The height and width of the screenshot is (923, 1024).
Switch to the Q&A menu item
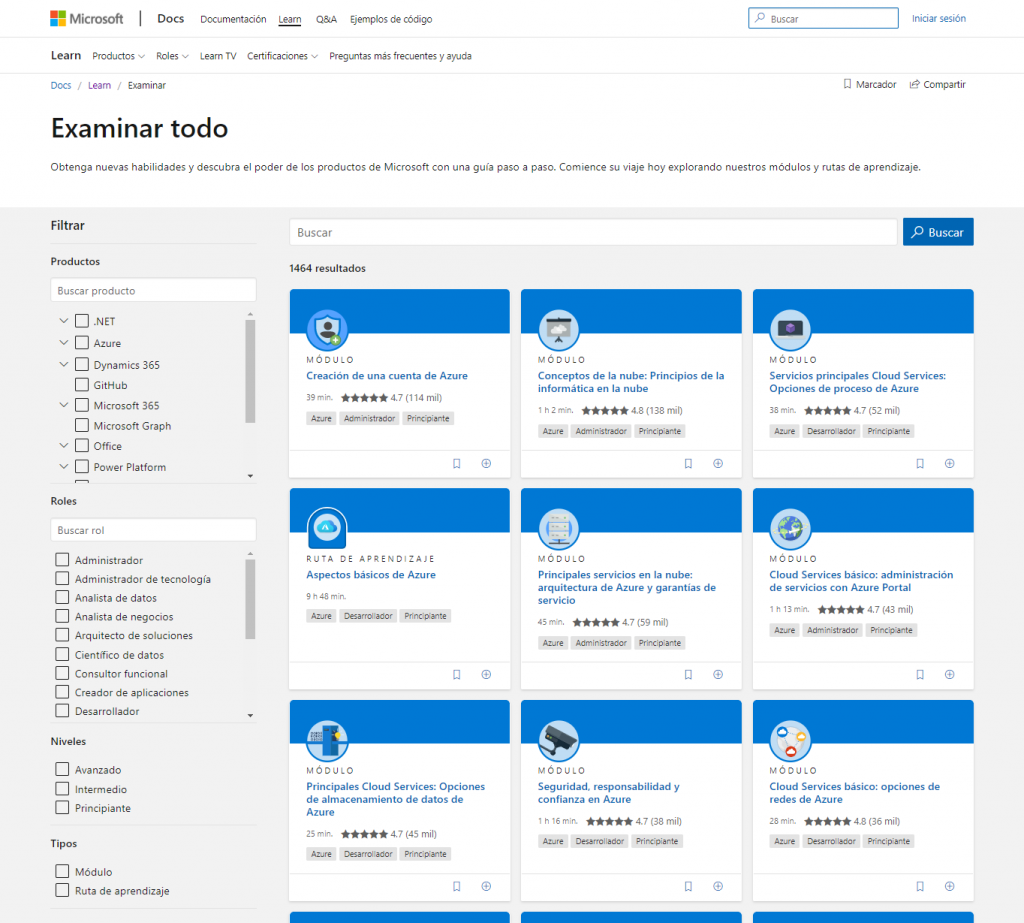[x=326, y=18]
